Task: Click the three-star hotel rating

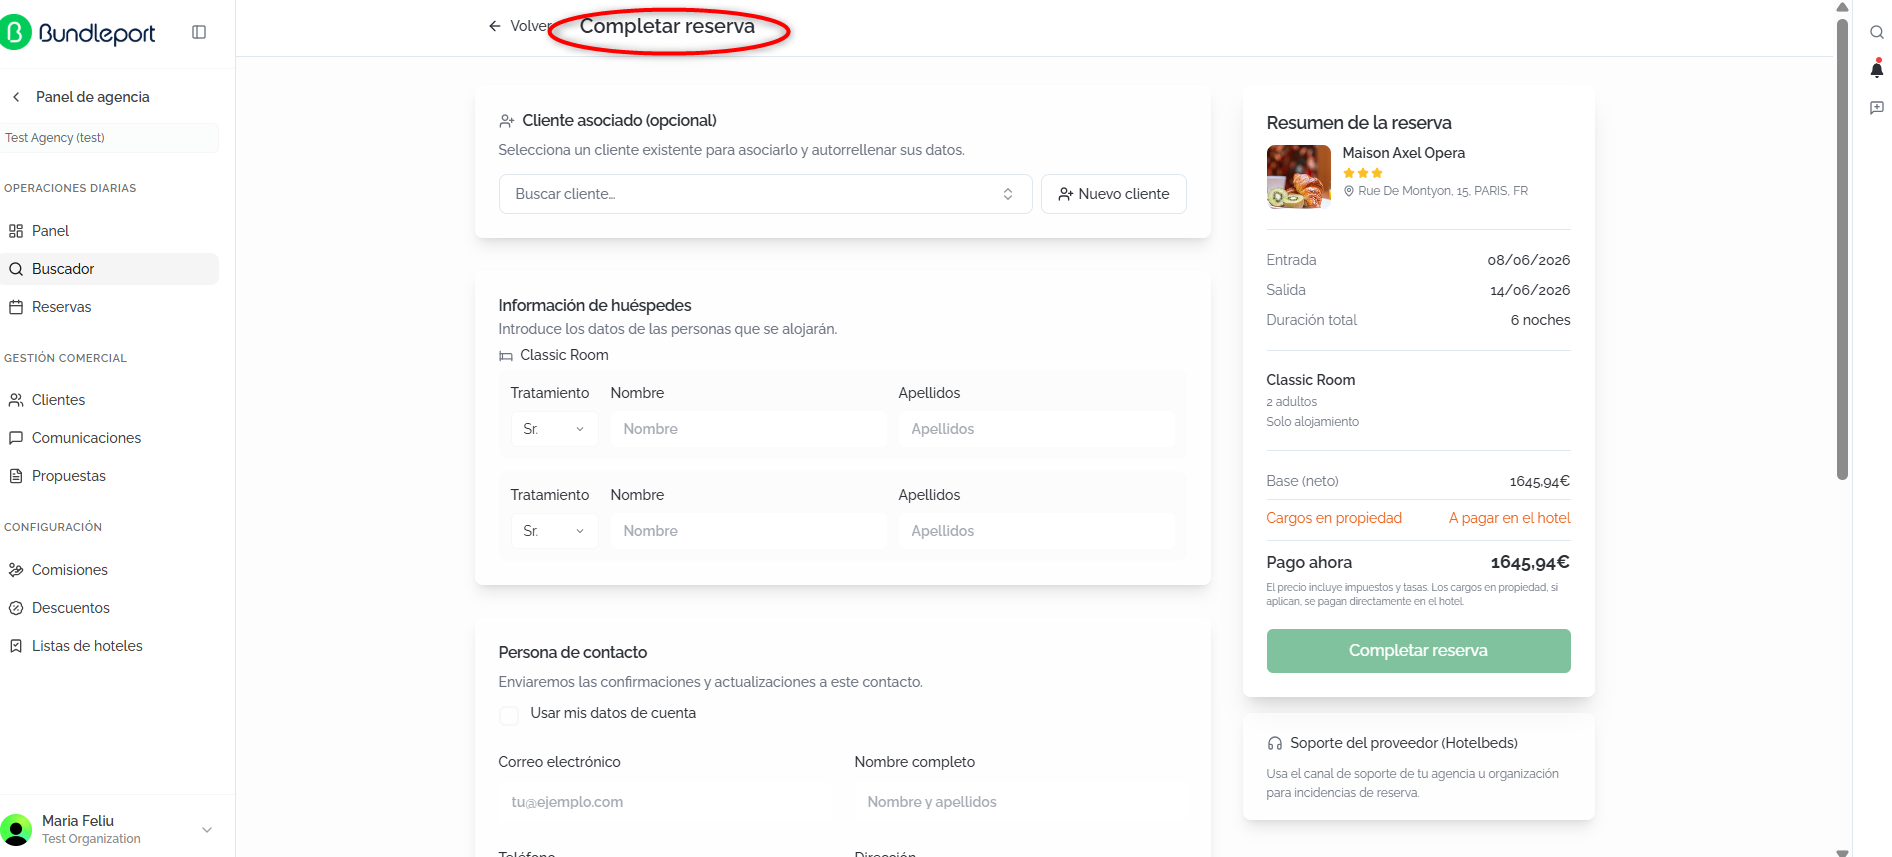Action: [1362, 173]
